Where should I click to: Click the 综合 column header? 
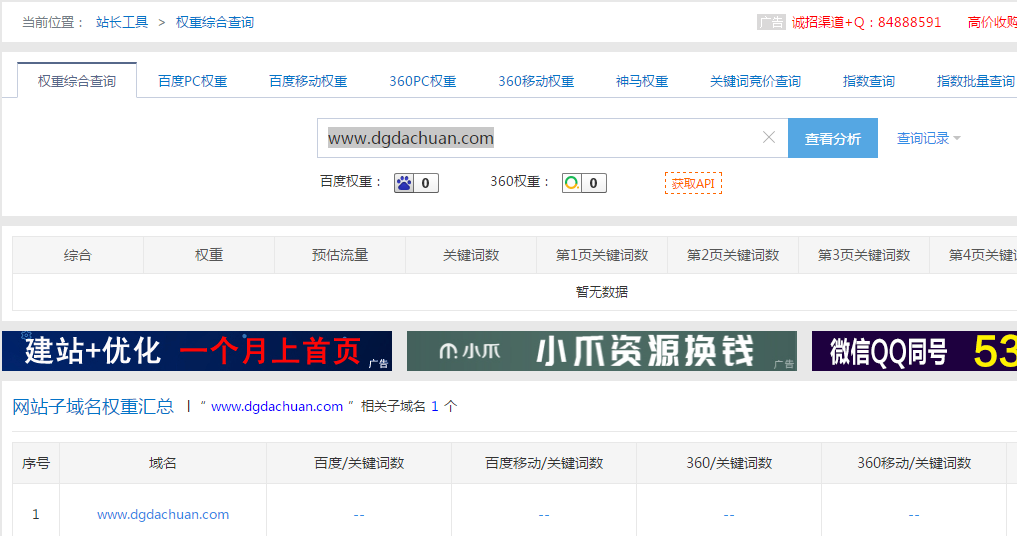click(78, 255)
